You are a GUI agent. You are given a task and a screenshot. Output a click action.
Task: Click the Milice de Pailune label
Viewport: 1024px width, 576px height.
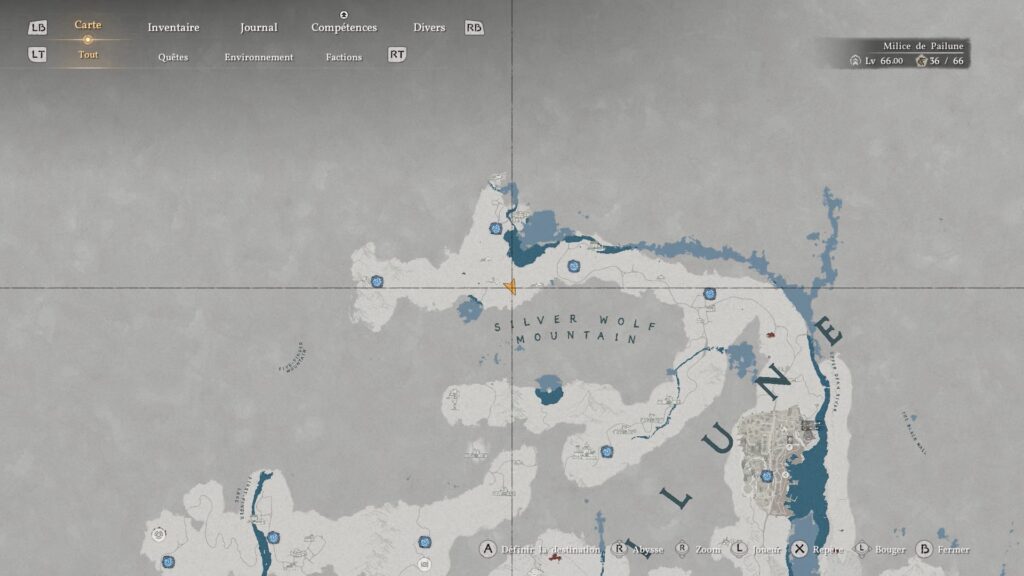(x=923, y=46)
